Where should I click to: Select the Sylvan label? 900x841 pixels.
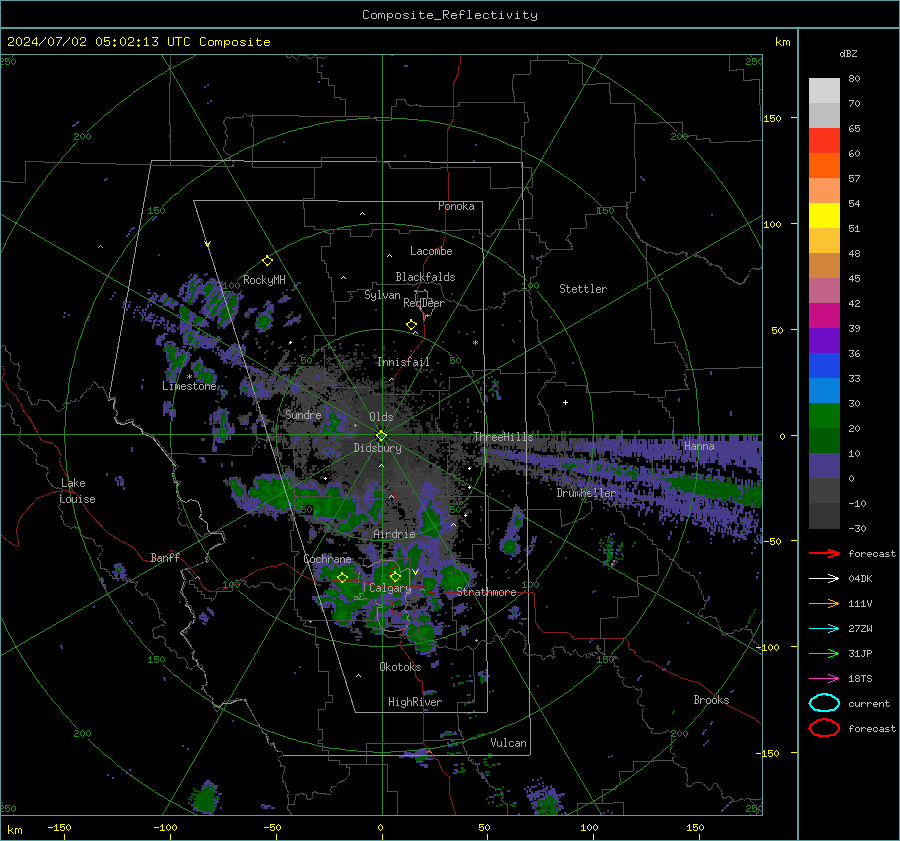pos(382,295)
